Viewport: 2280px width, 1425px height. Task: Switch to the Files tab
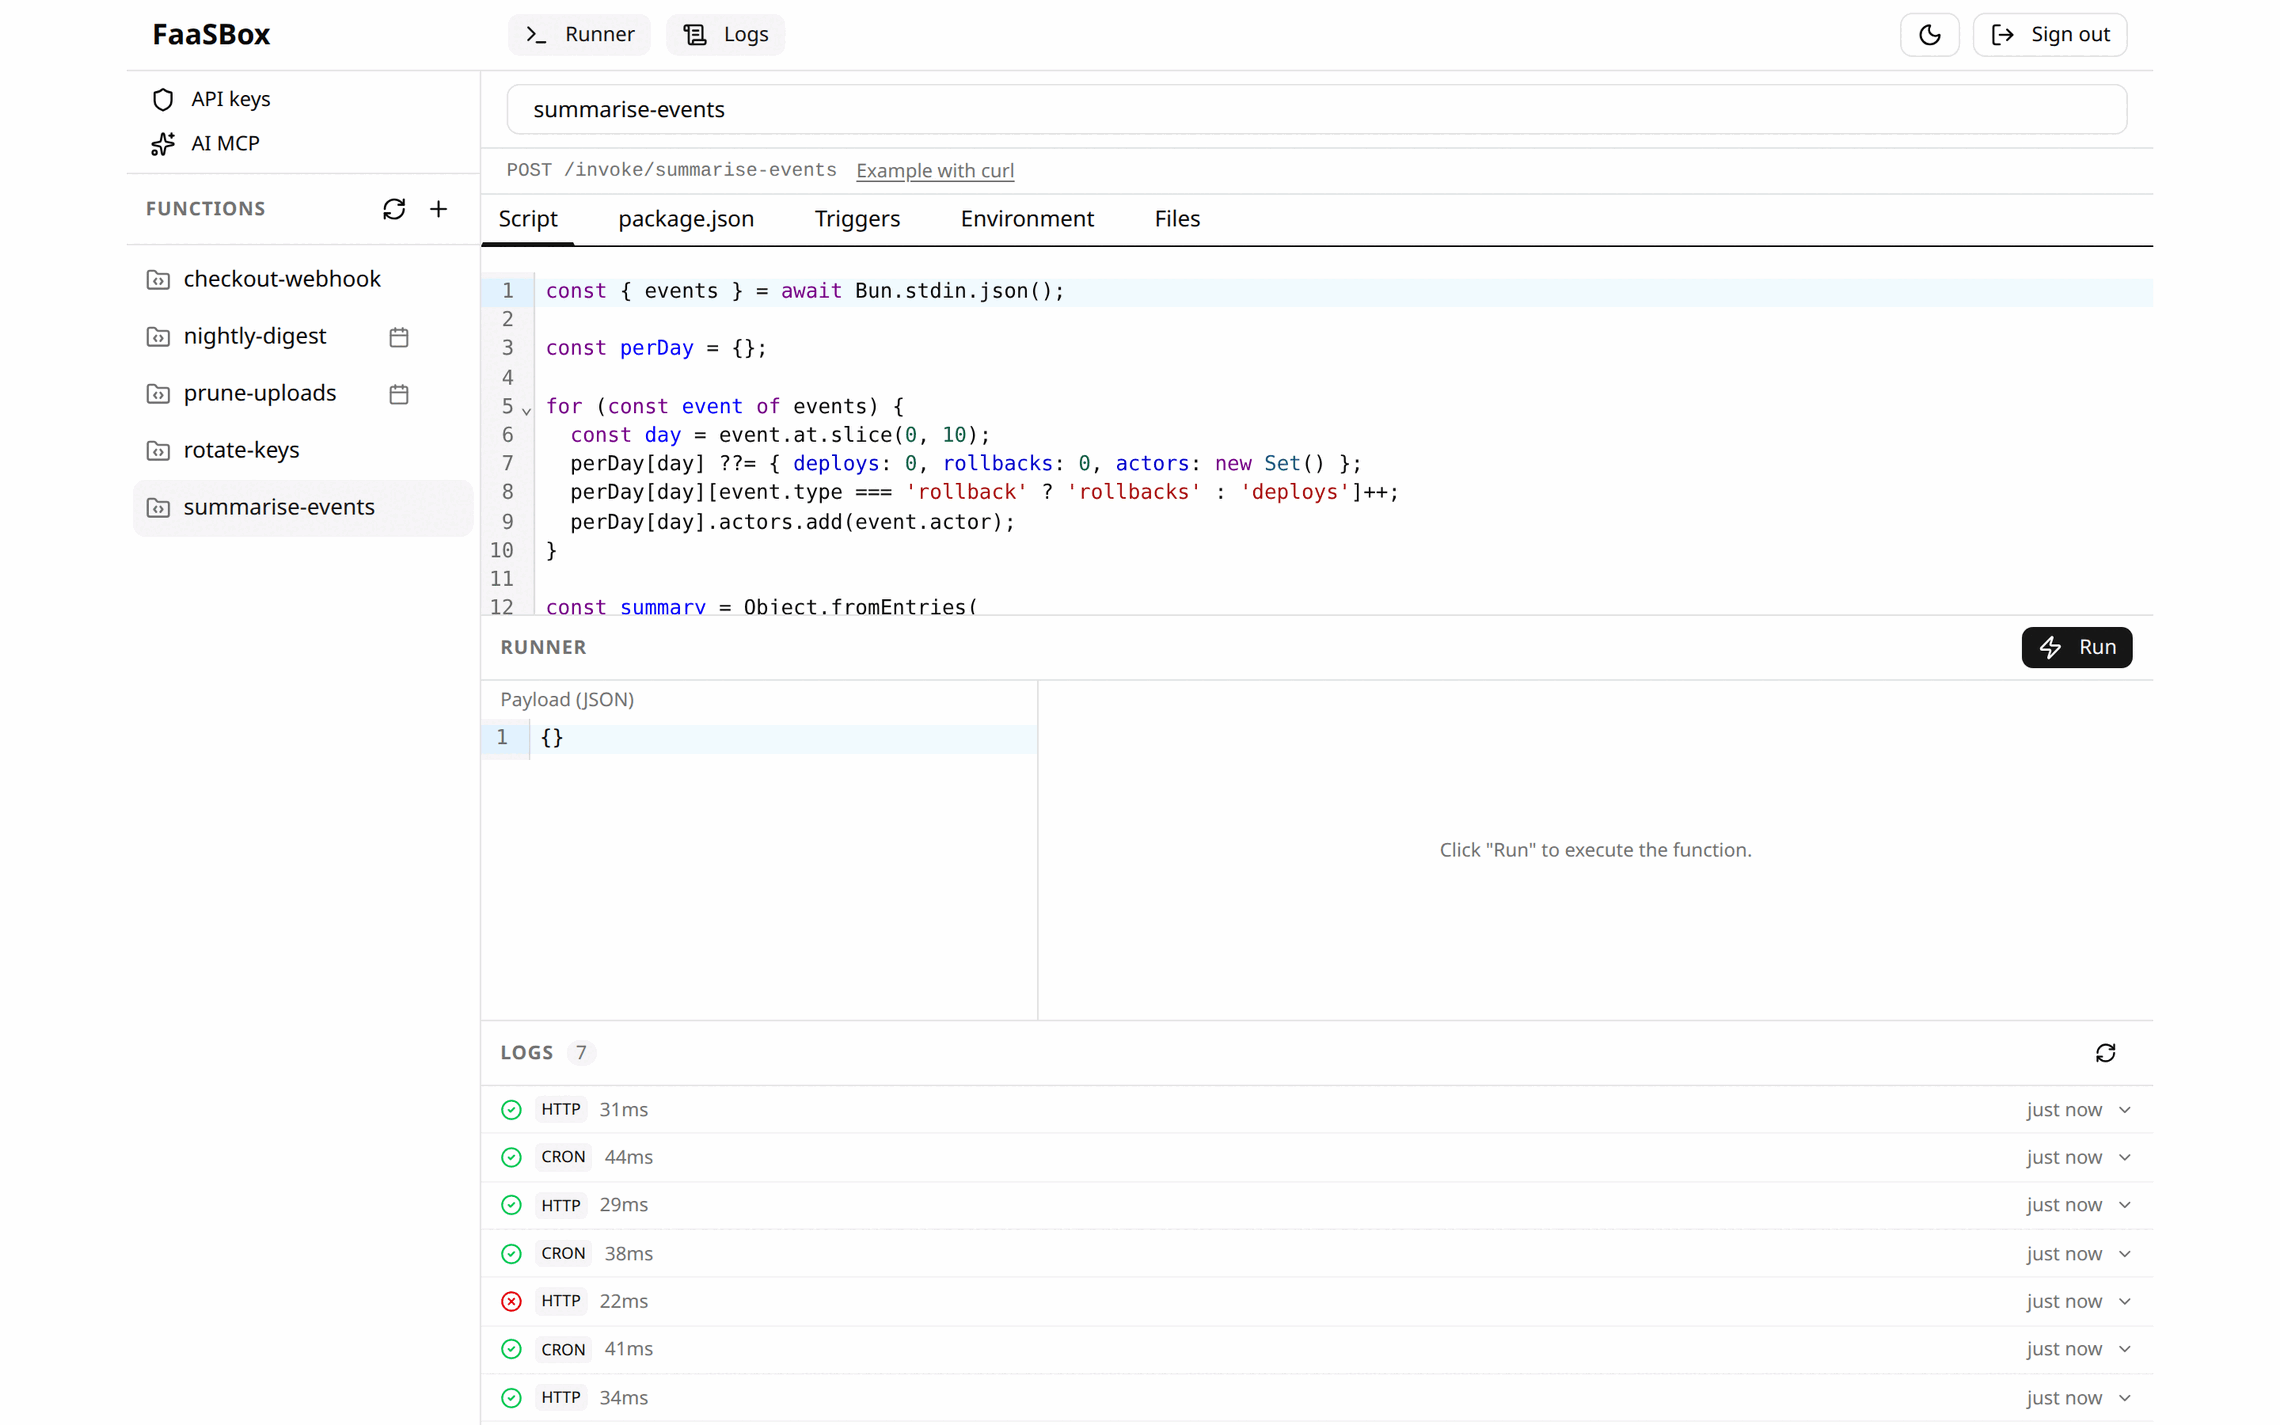pyautogui.click(x=1177, y=219)
